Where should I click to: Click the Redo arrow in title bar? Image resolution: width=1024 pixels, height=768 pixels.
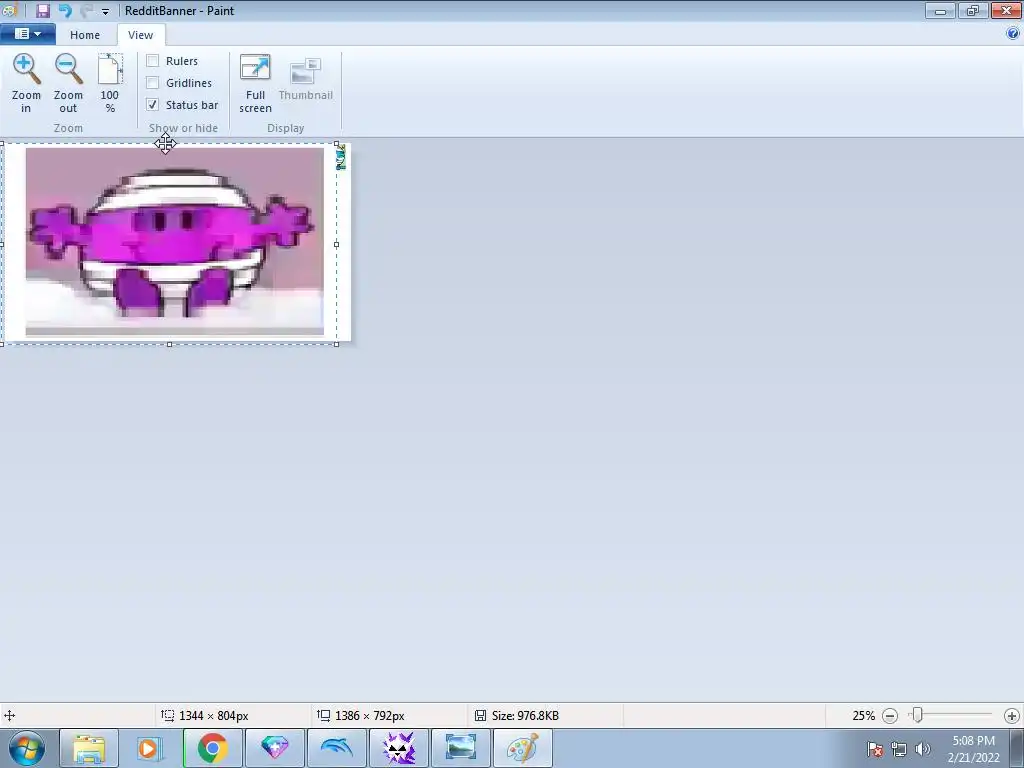[x=86, y=10]
